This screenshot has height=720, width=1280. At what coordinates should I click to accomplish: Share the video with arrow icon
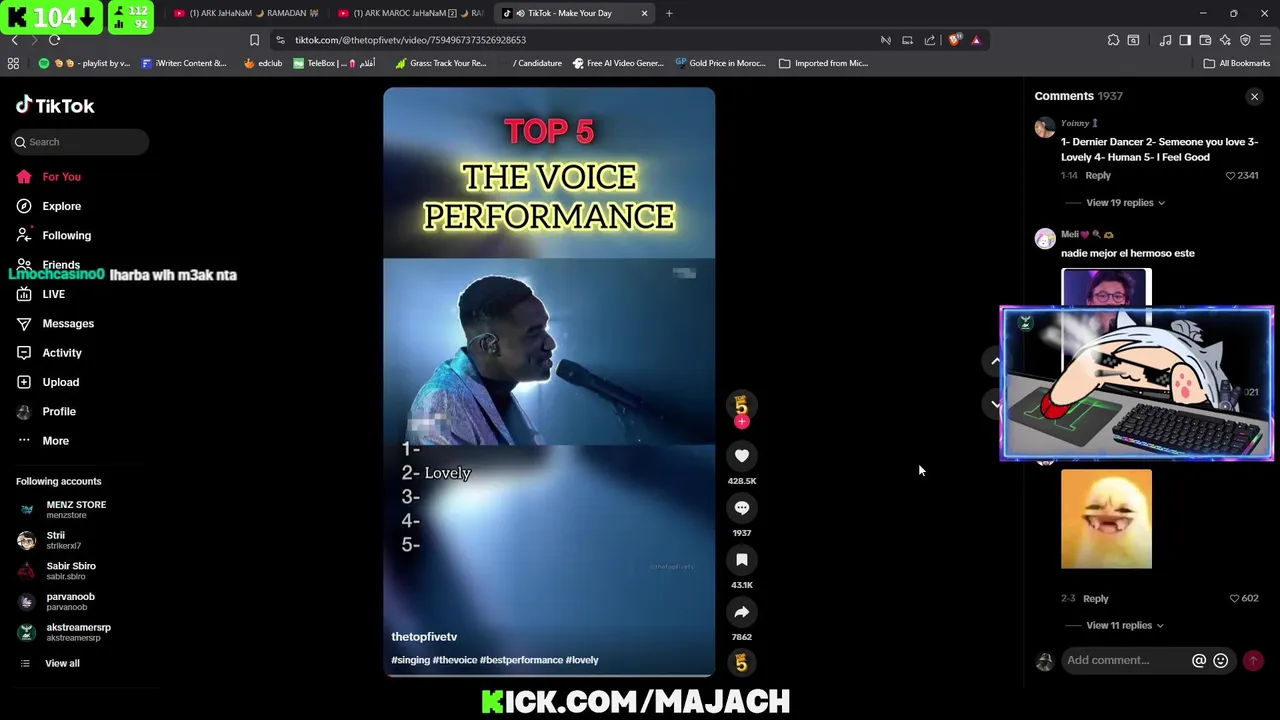tap(742, 612)
